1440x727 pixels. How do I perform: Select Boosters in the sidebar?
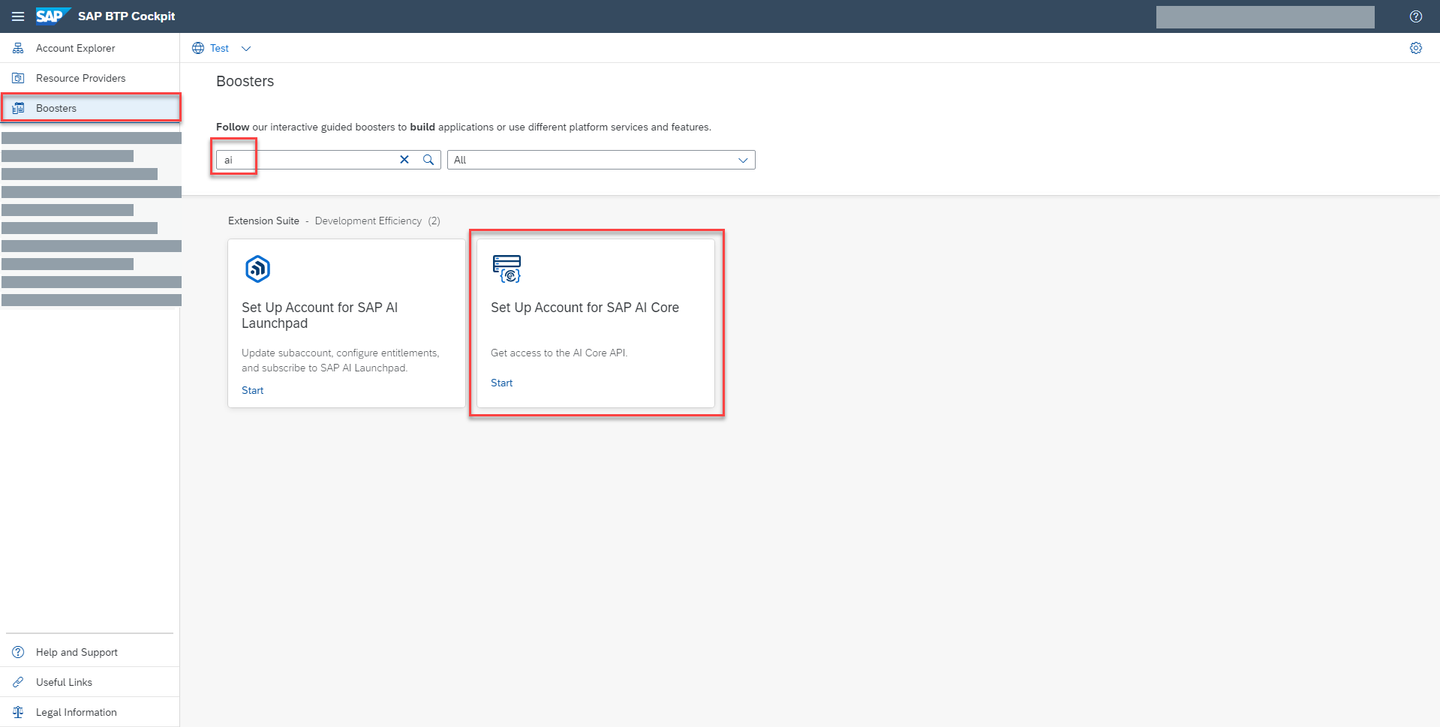pos(90,108)
